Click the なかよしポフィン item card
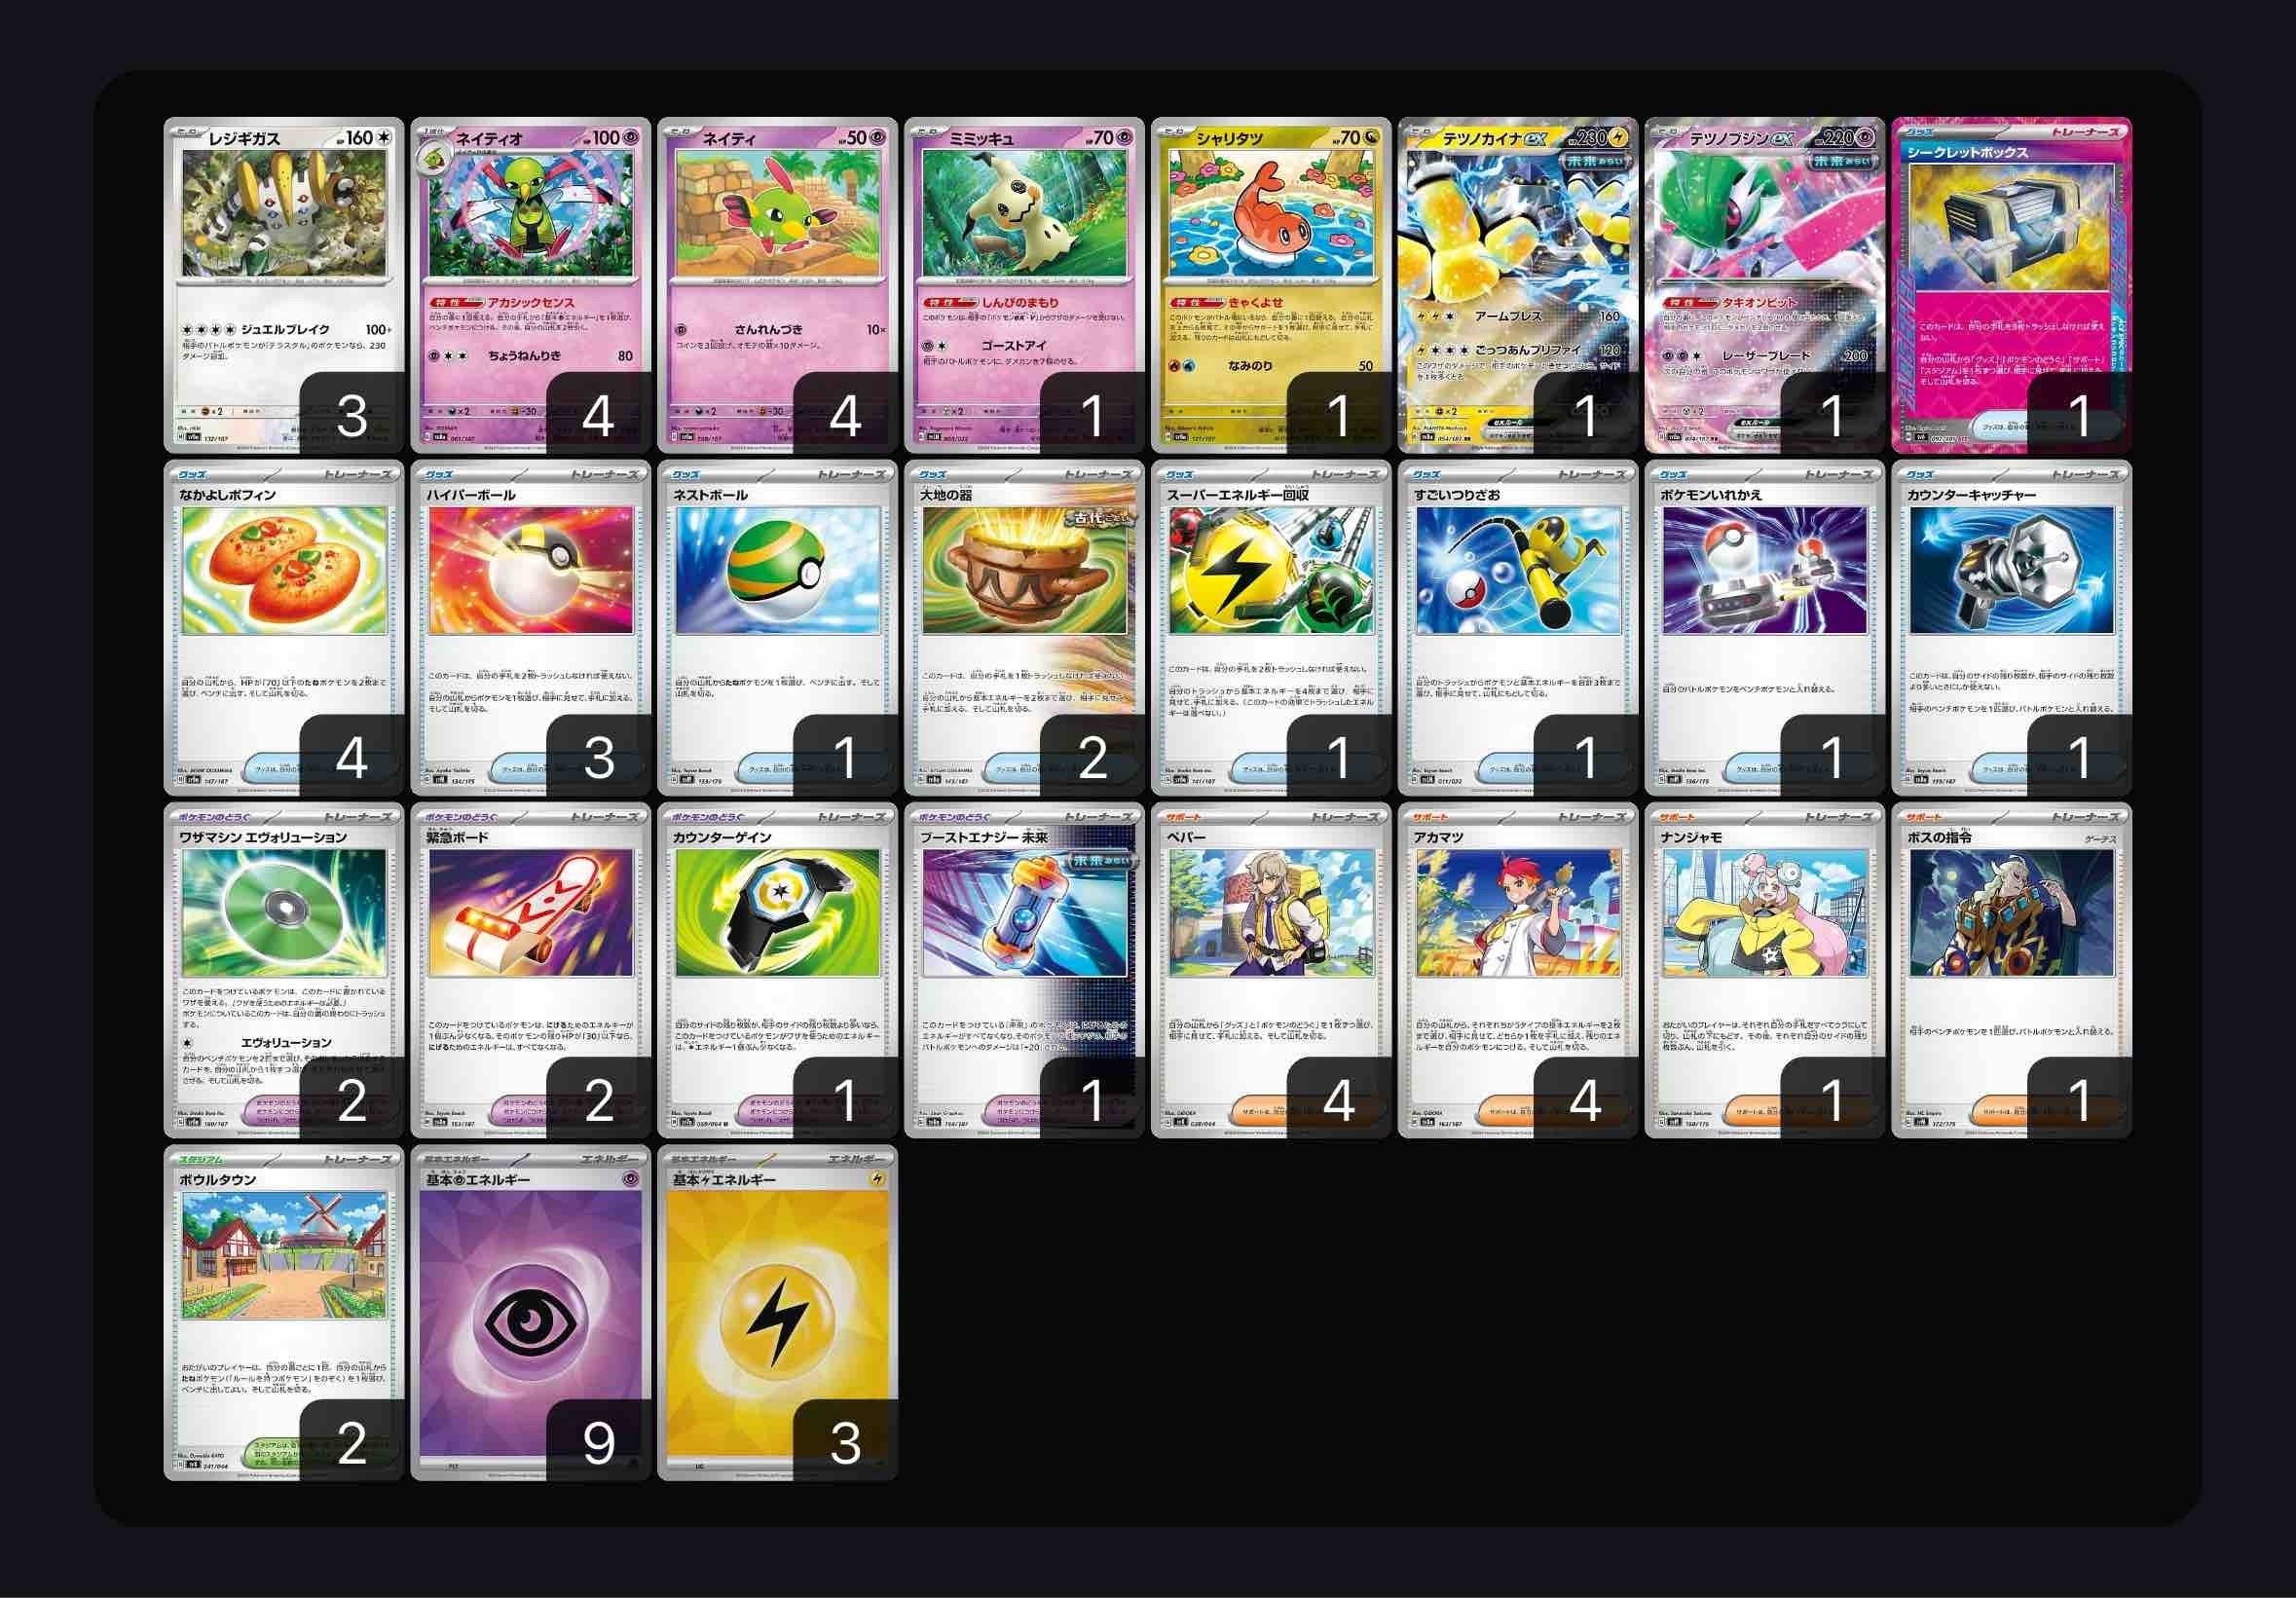The width and height of the screenshot is (2296, 1598). [284, 628]
